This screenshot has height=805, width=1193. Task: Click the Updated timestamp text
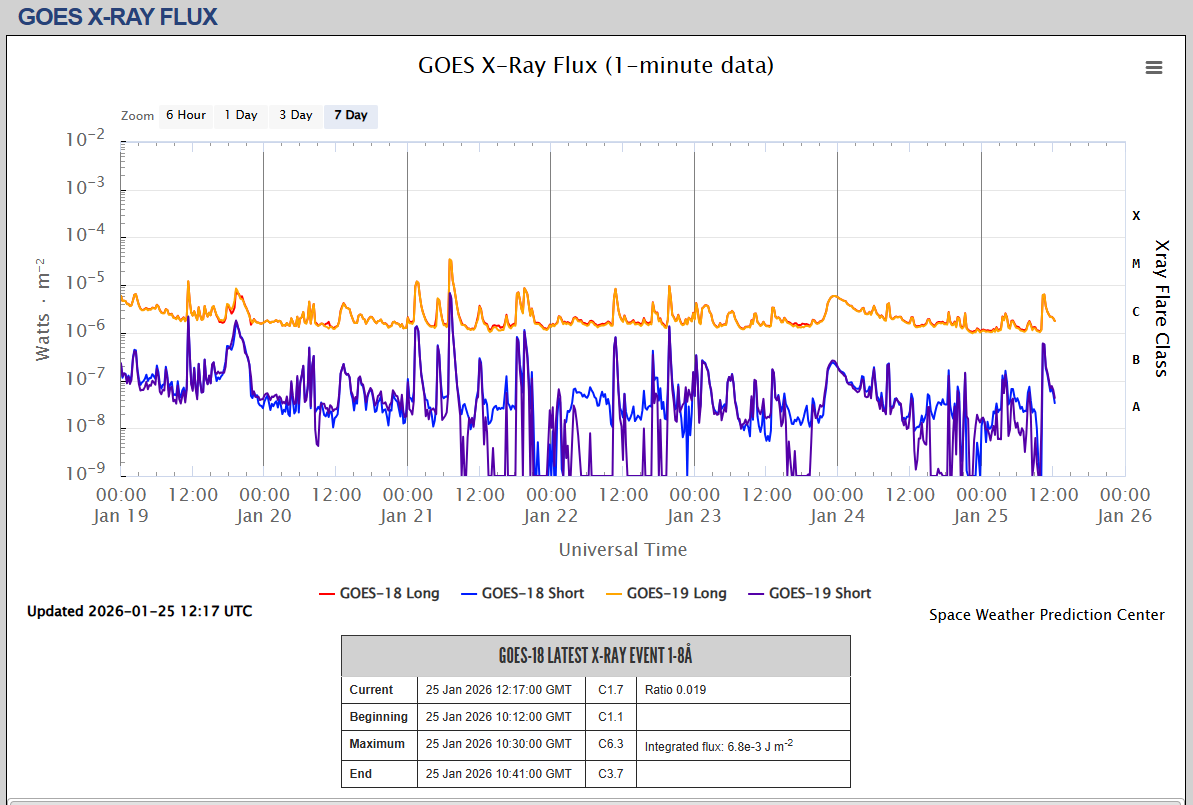[139, 611]
